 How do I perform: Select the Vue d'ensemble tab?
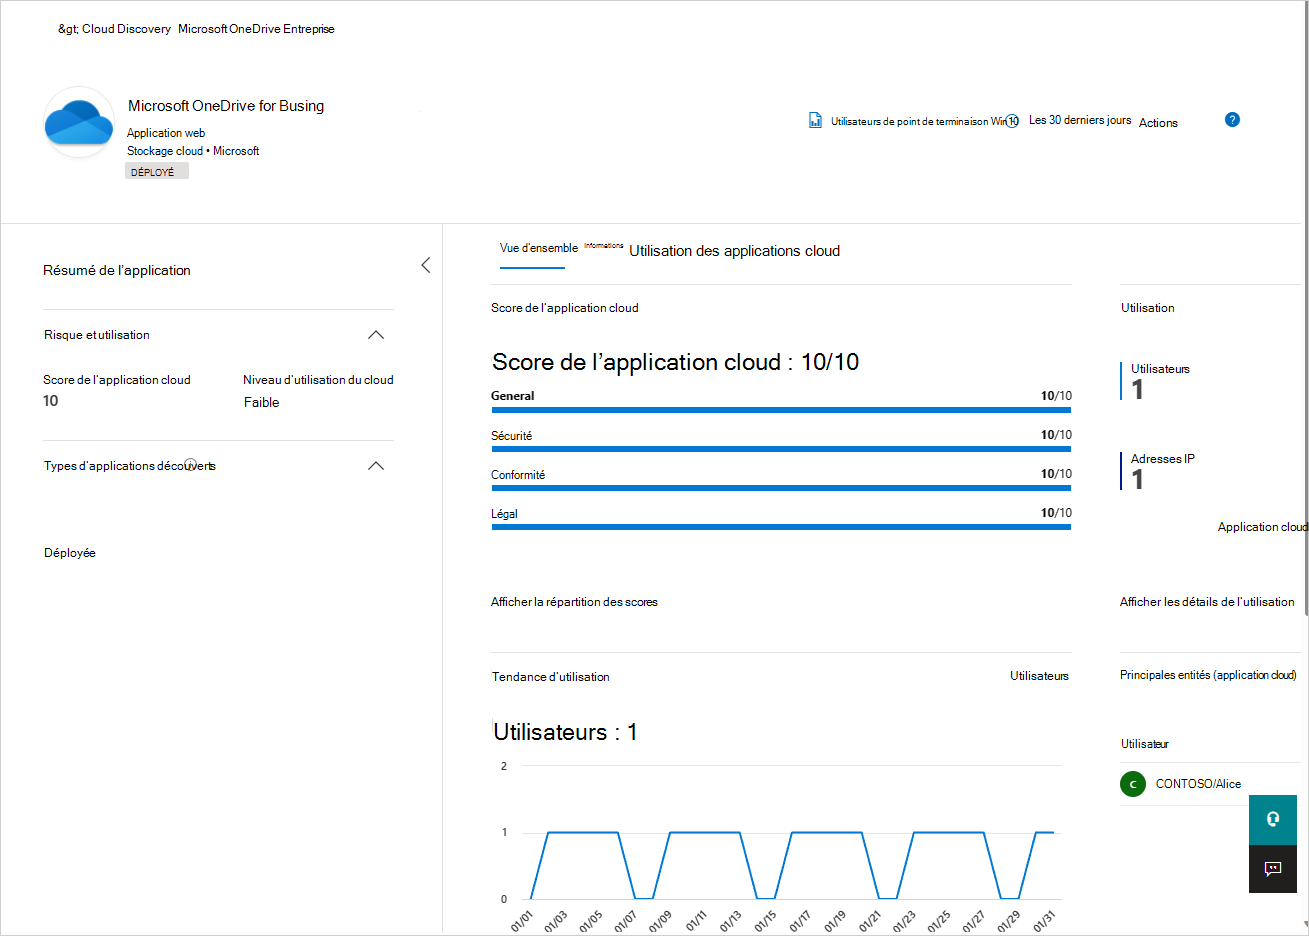[539, 248]
